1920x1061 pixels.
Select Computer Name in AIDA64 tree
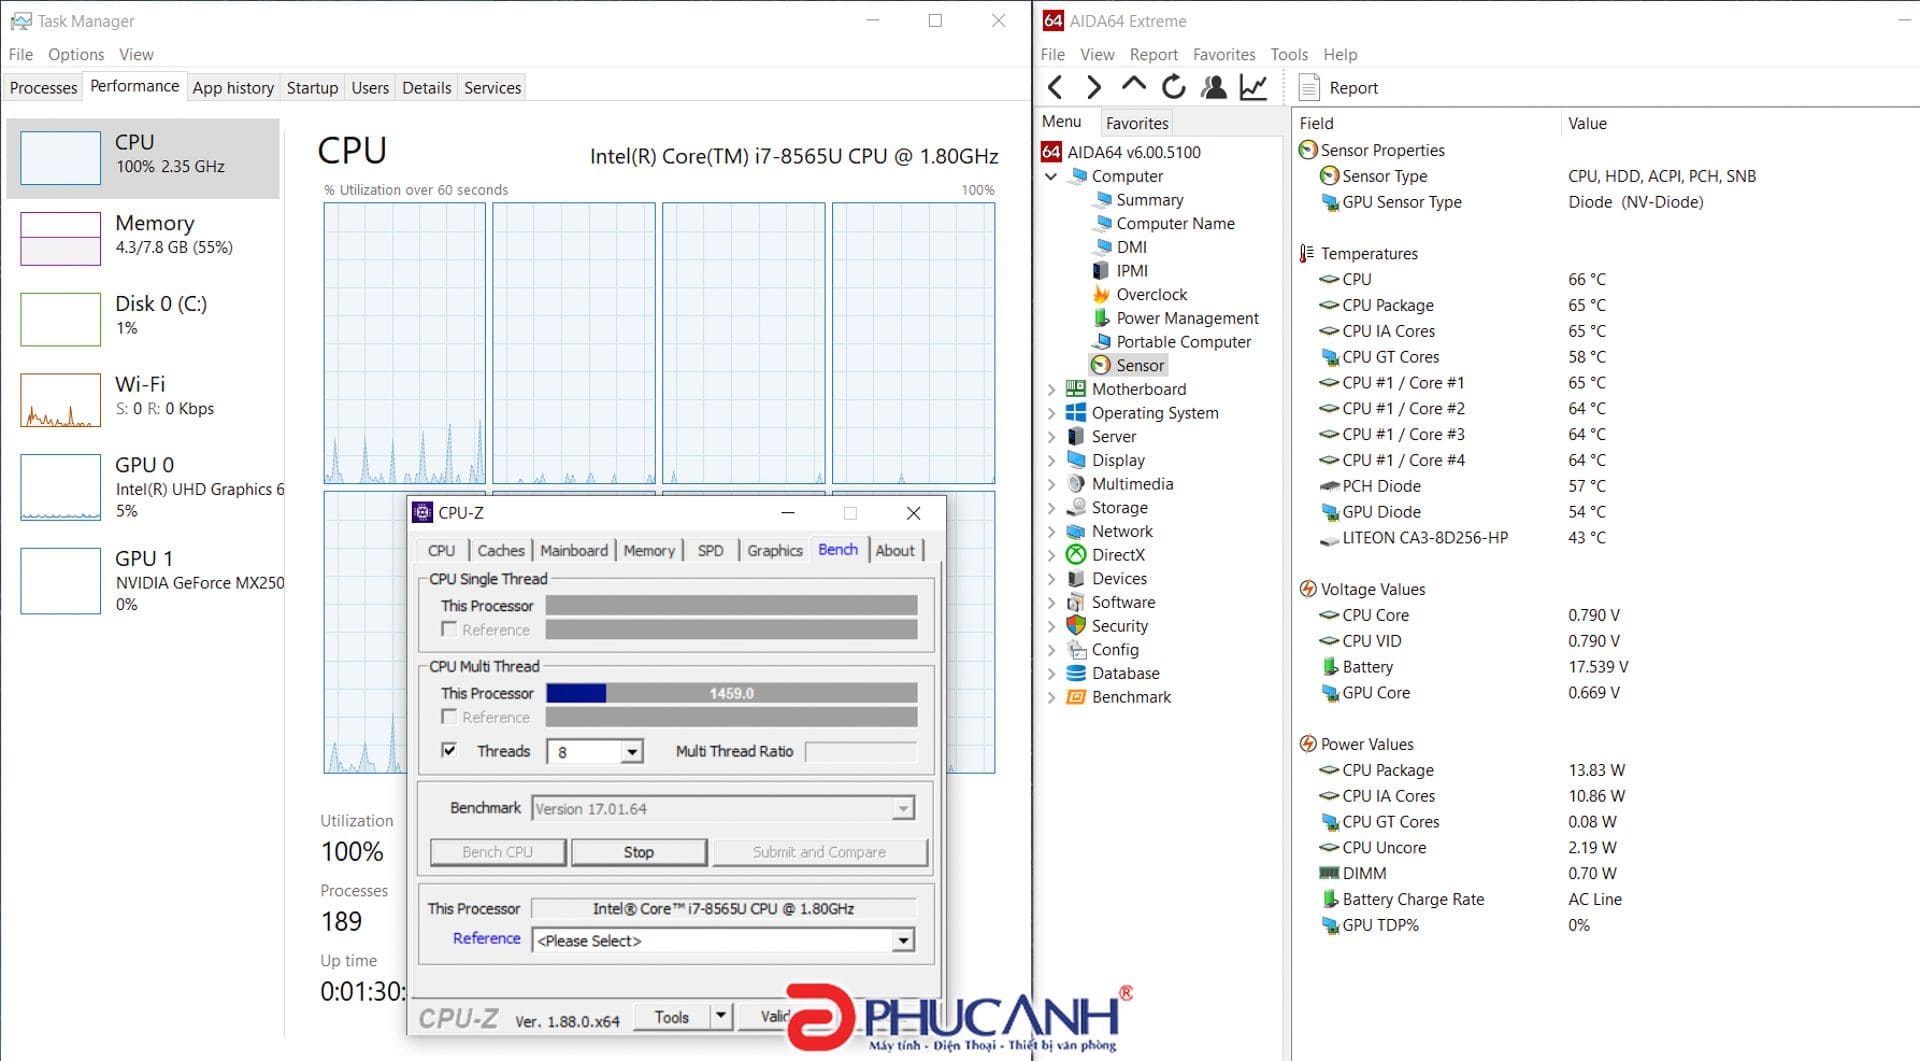click(1164, 224)
